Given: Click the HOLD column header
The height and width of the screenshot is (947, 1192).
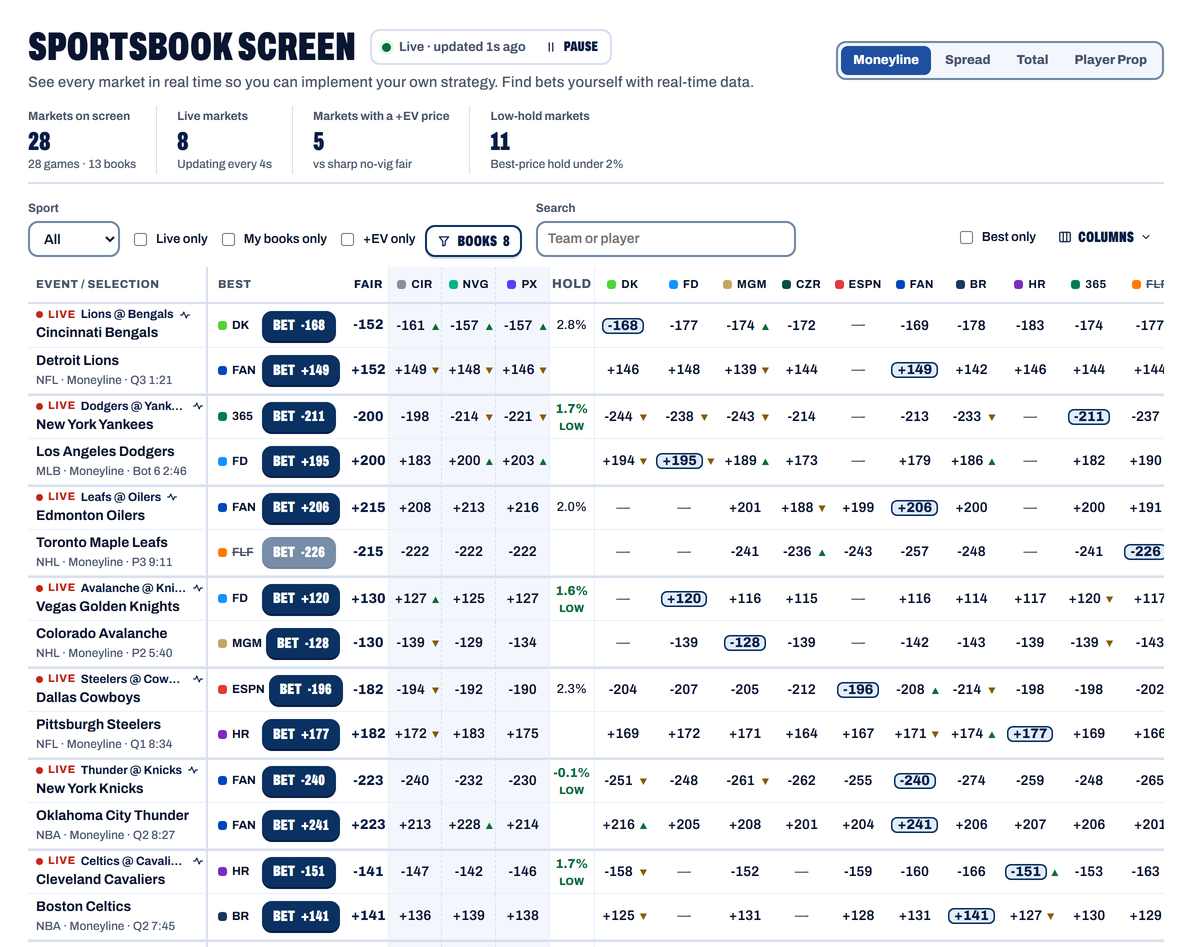Looking at the screenshot, I should (x=572, y=283).
